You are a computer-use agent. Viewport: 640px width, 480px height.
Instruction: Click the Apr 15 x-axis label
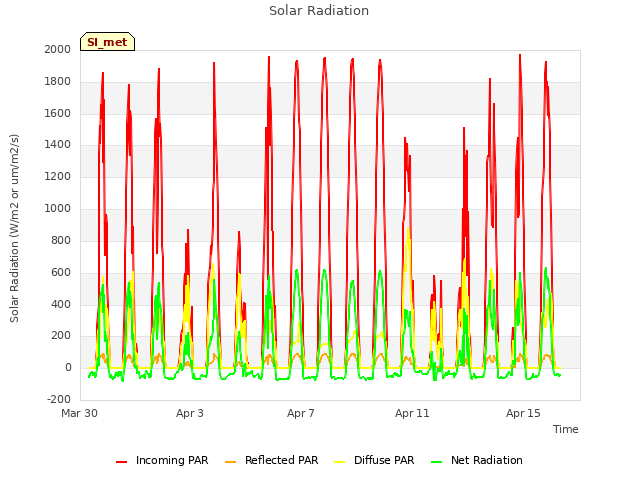tap(523, 413)
